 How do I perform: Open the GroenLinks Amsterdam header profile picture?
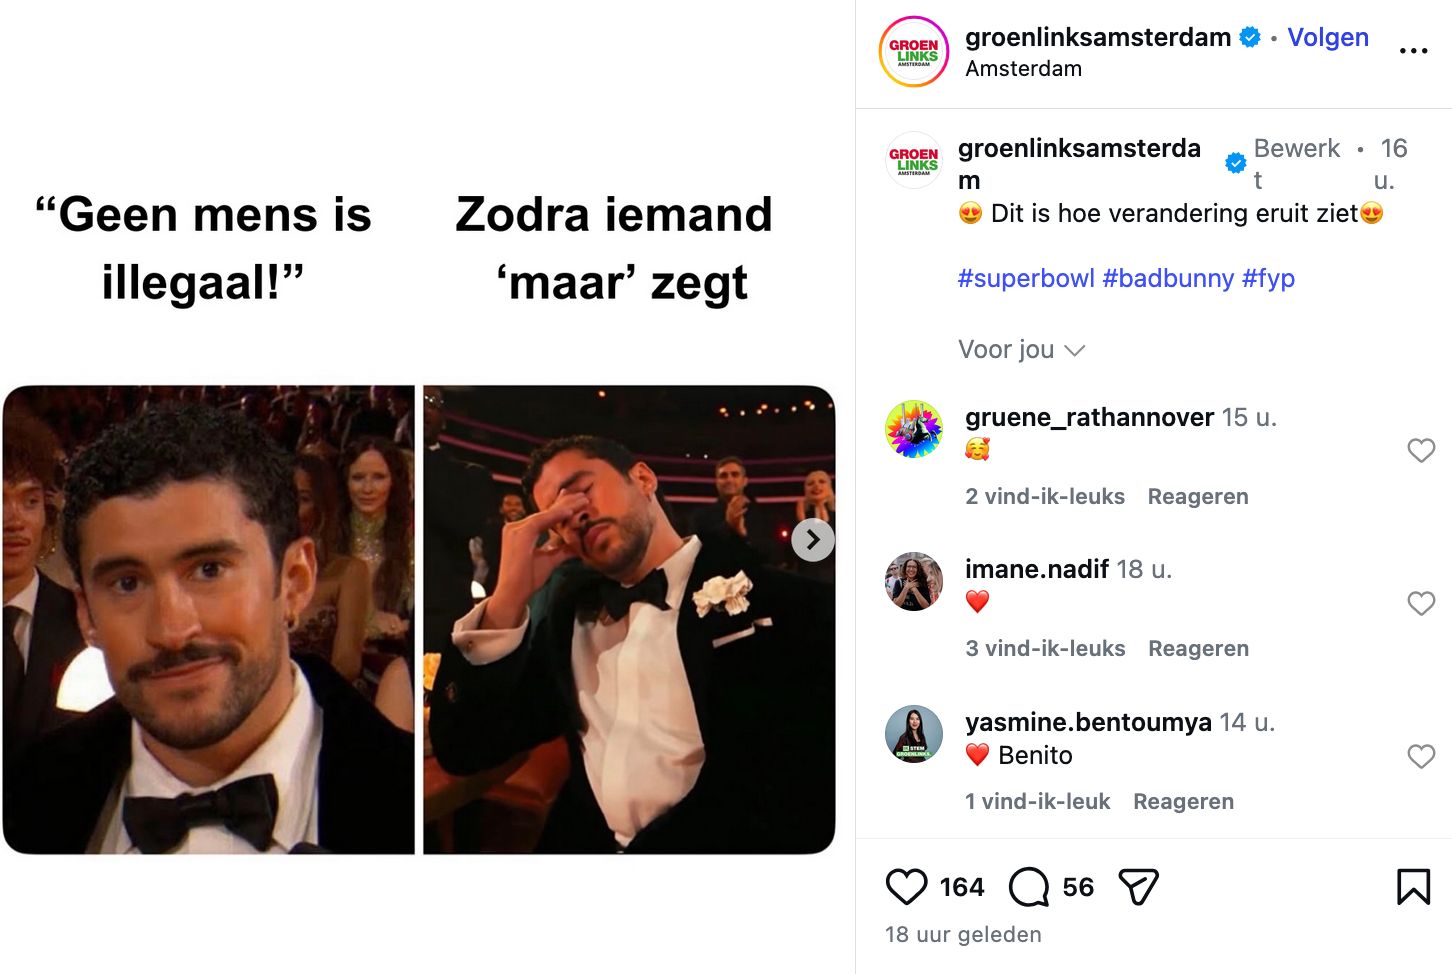[x=913, y=52]
